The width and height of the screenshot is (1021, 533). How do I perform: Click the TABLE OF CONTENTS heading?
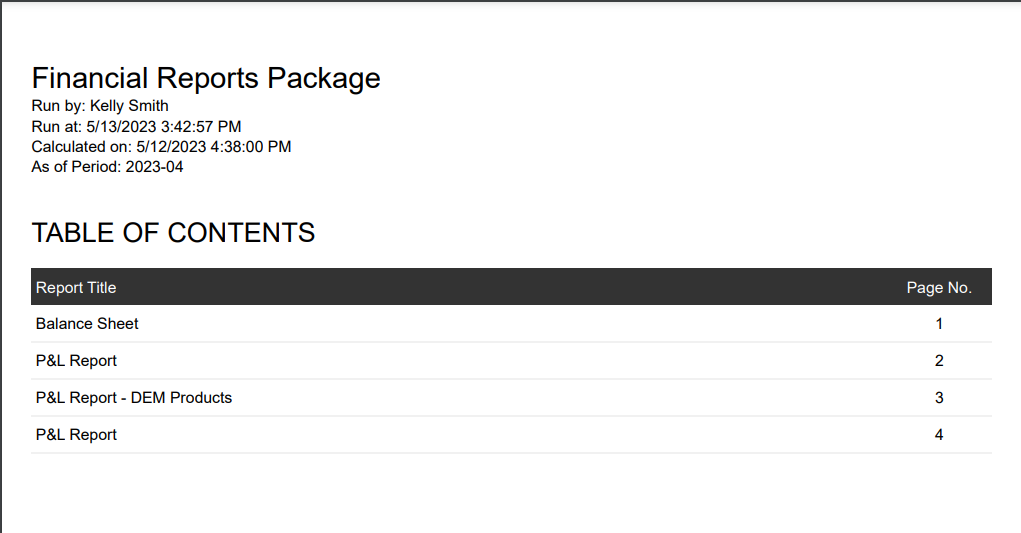tap(173, 233)
